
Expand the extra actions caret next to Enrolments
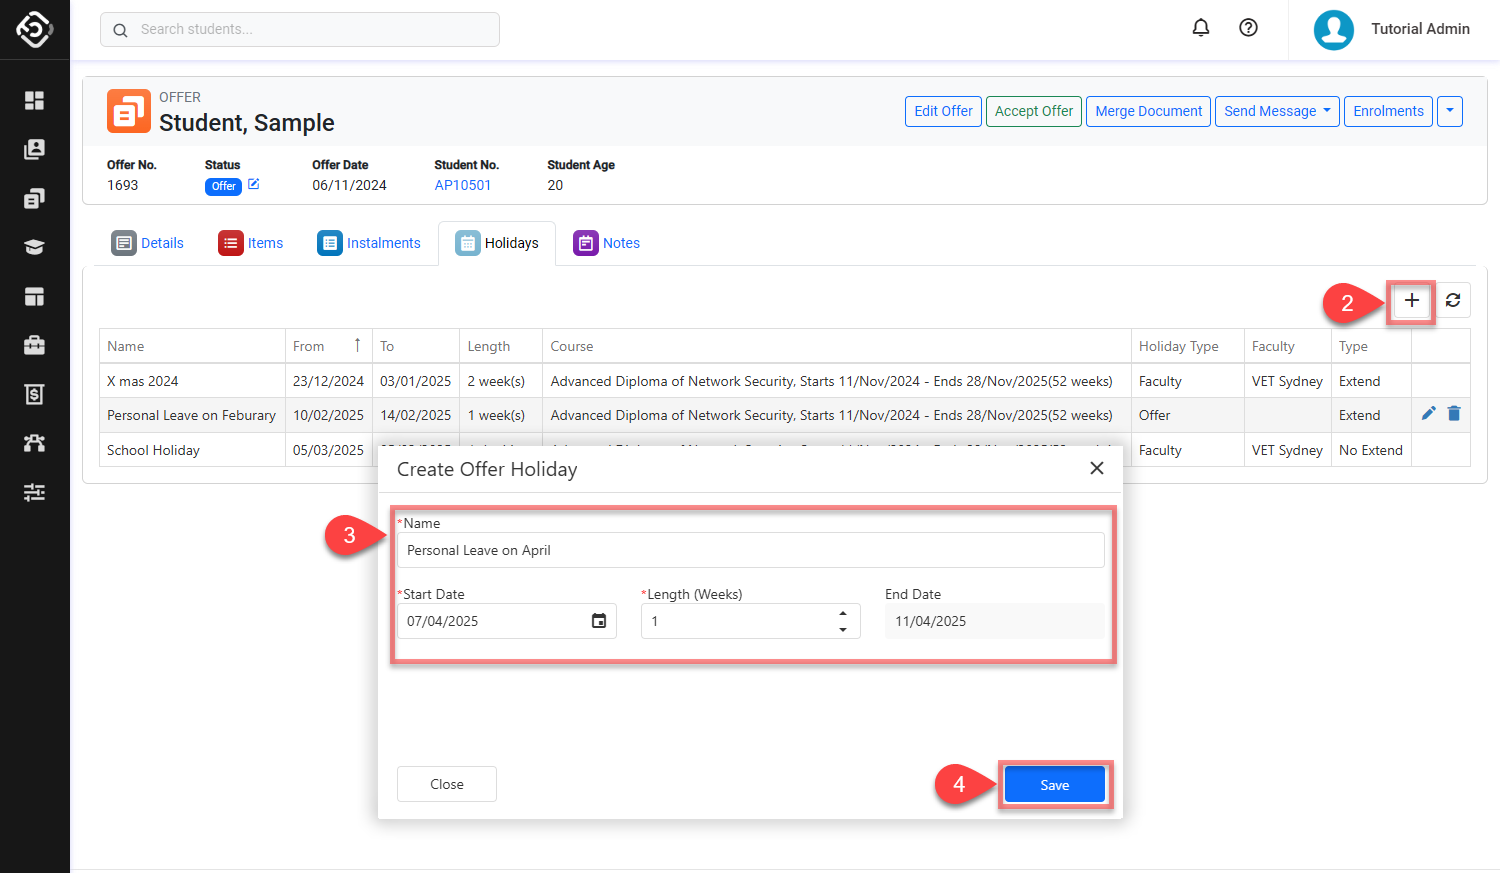(x=1449, y=111)
